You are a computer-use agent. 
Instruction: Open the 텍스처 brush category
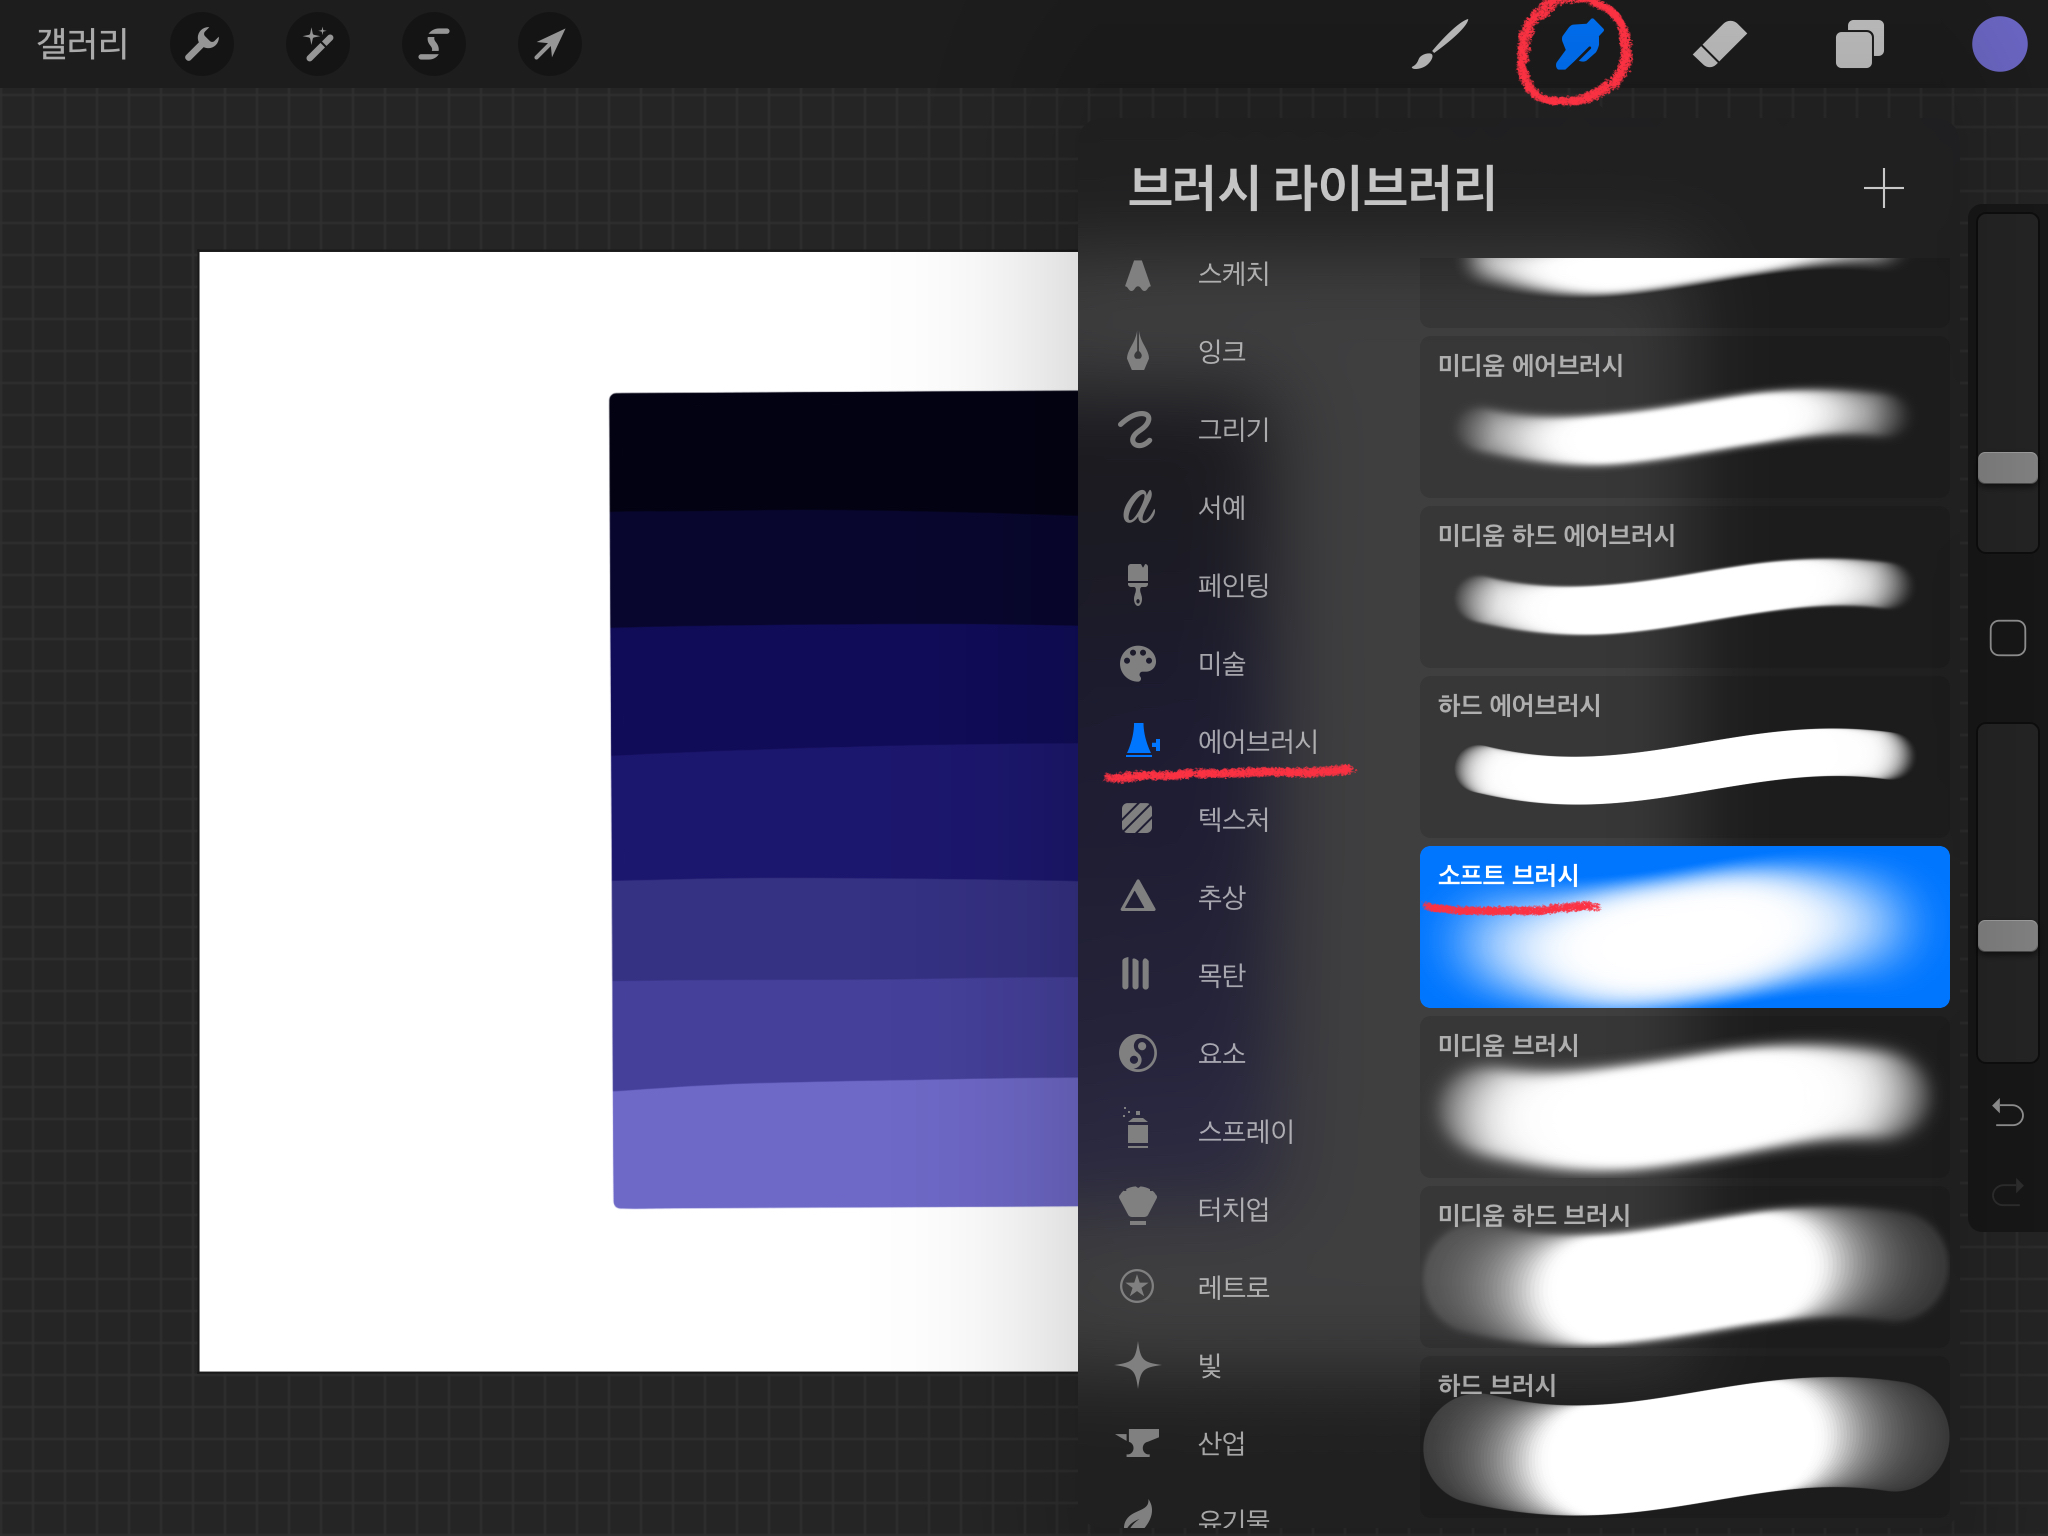[1232, 819]
